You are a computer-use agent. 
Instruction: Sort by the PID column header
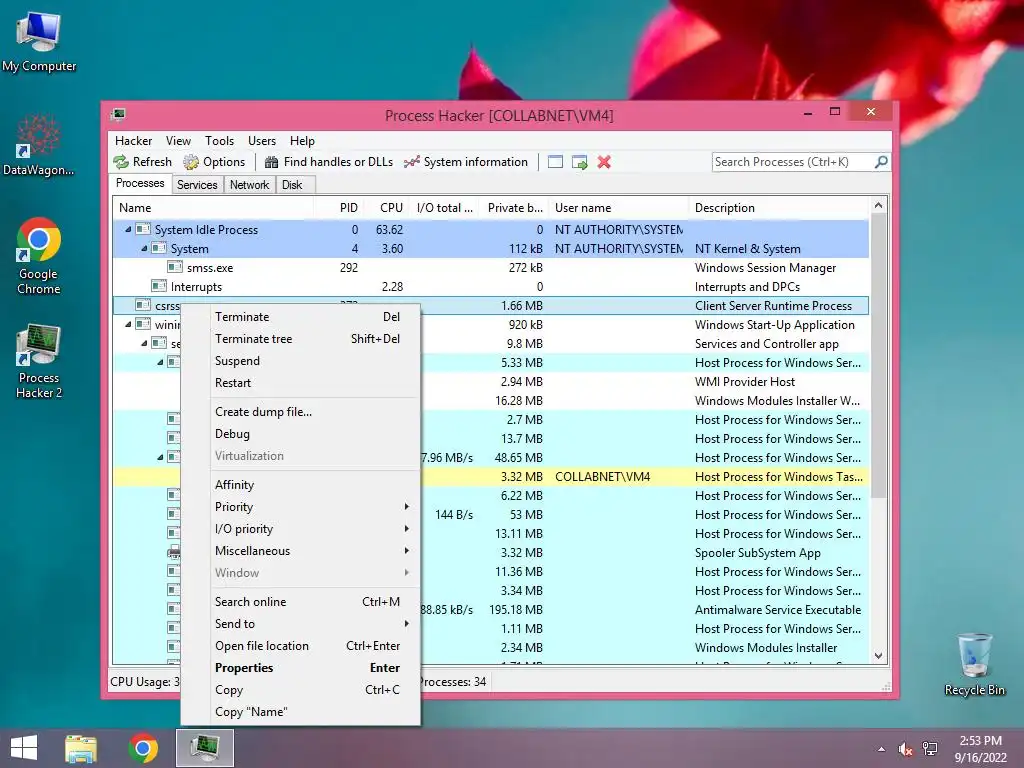338,208
